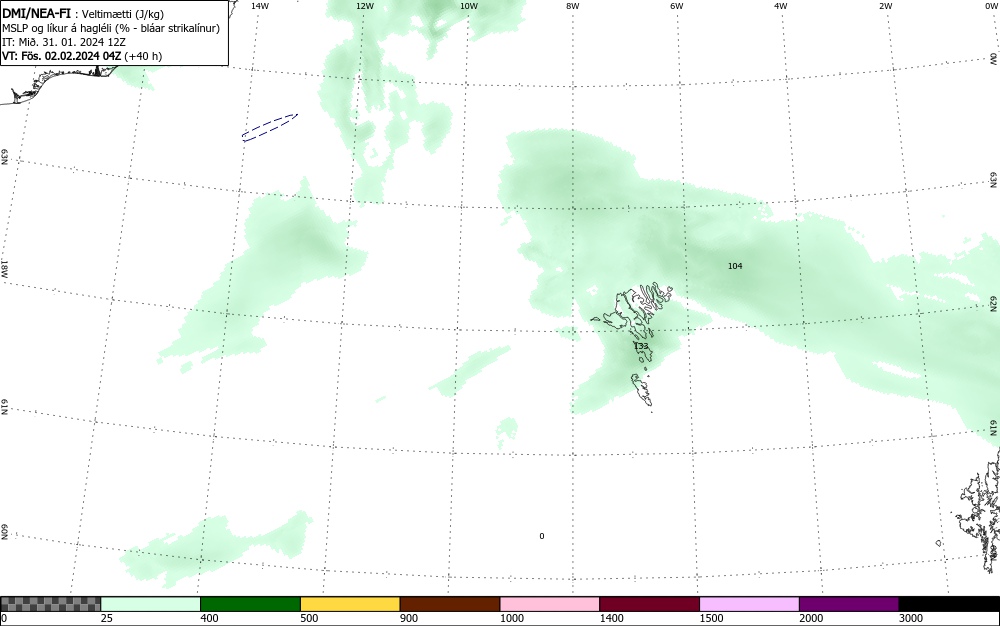
Task: Click the '133' value over the Faroes
Action: click(641, 346)
